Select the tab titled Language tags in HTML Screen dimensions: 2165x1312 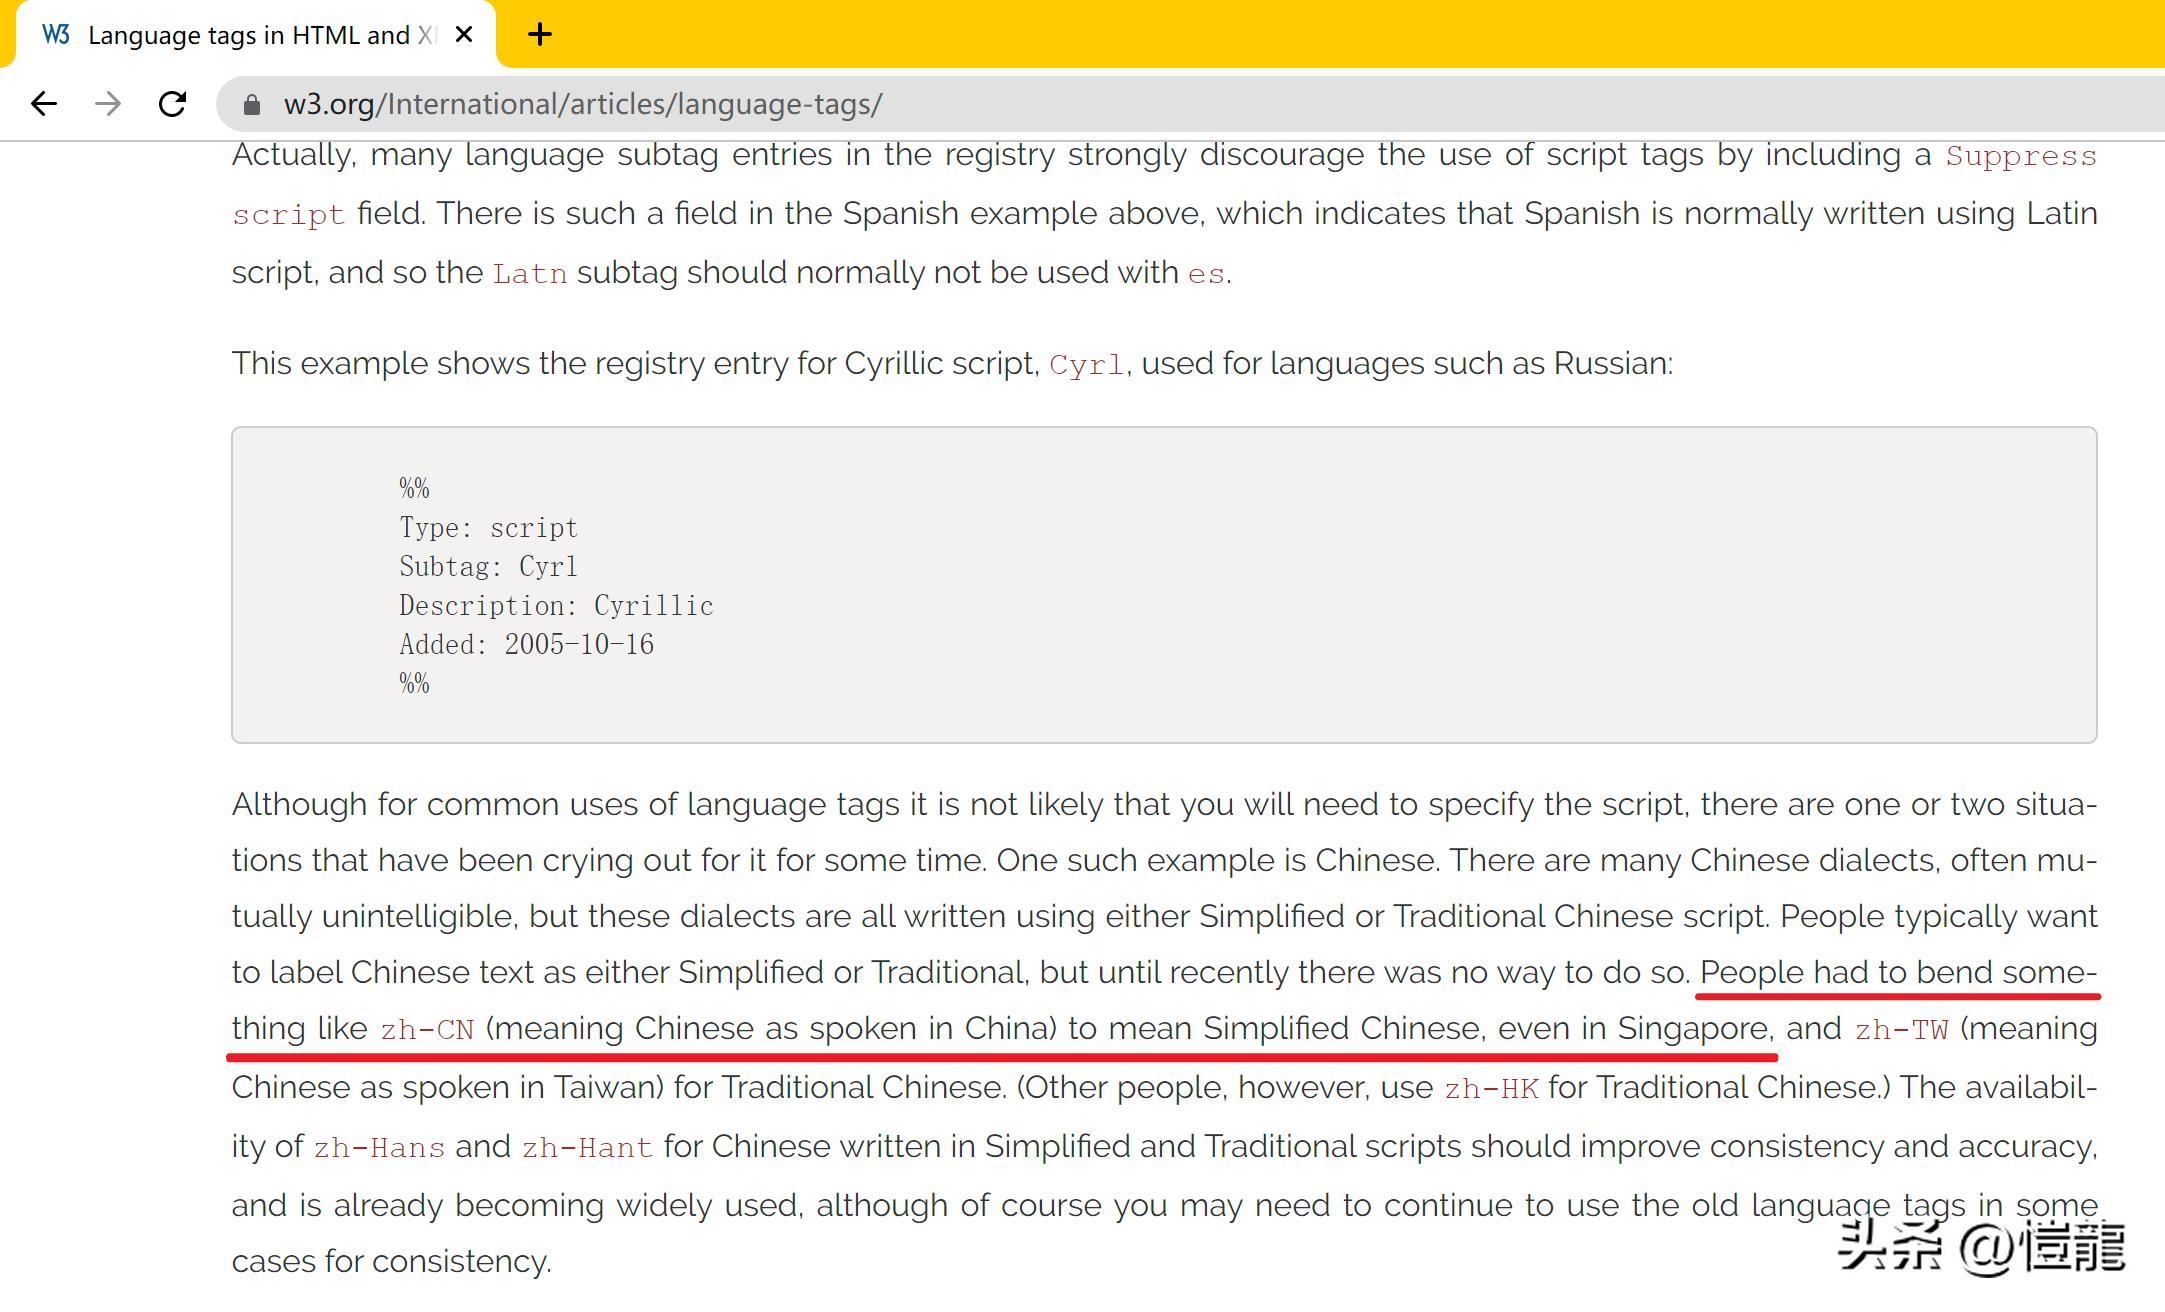point(250,33)
